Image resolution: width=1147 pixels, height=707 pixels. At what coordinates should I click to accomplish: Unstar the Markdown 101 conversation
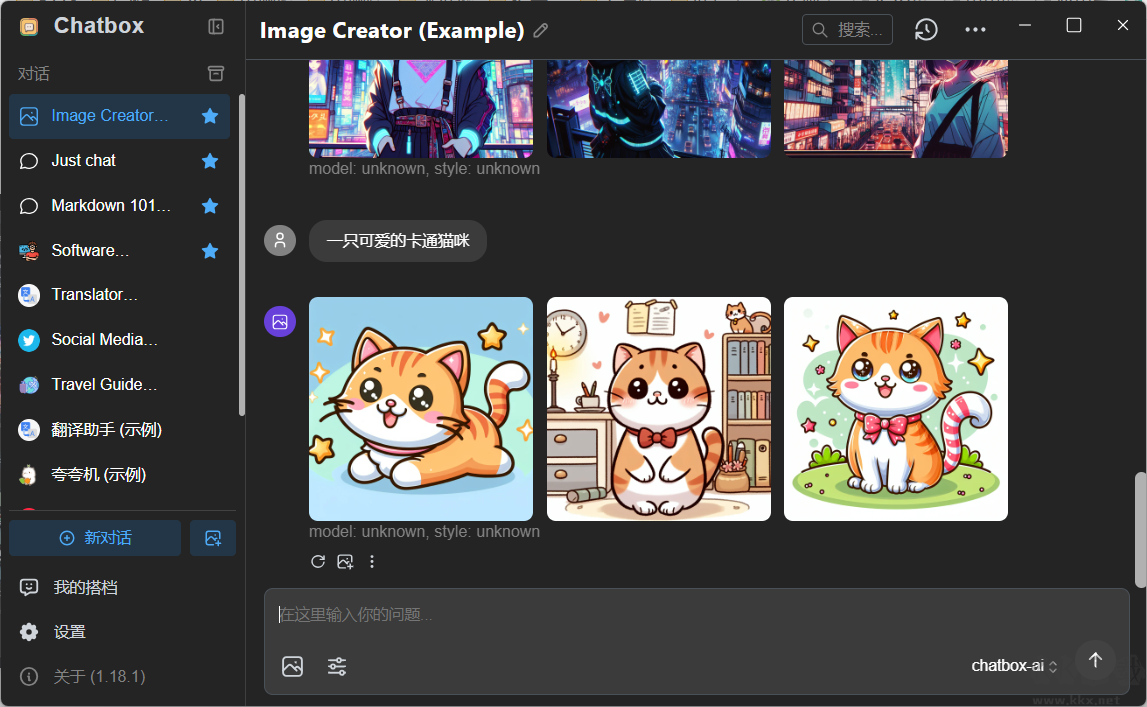[x=210, y=205]
